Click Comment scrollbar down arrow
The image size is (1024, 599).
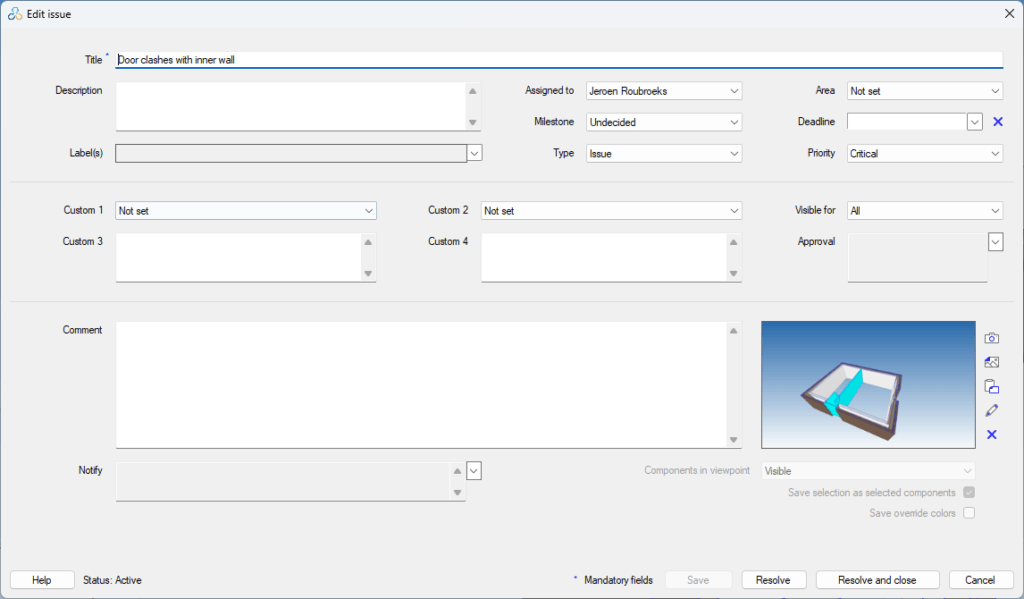tap(733, 440)
